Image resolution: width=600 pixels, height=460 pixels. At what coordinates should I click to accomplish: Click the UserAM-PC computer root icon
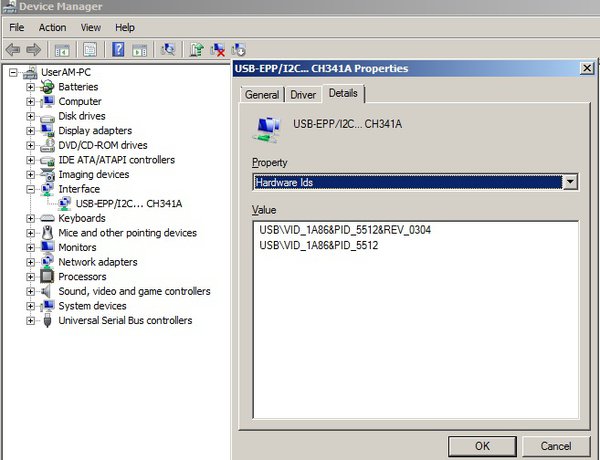tap(30, 72)
